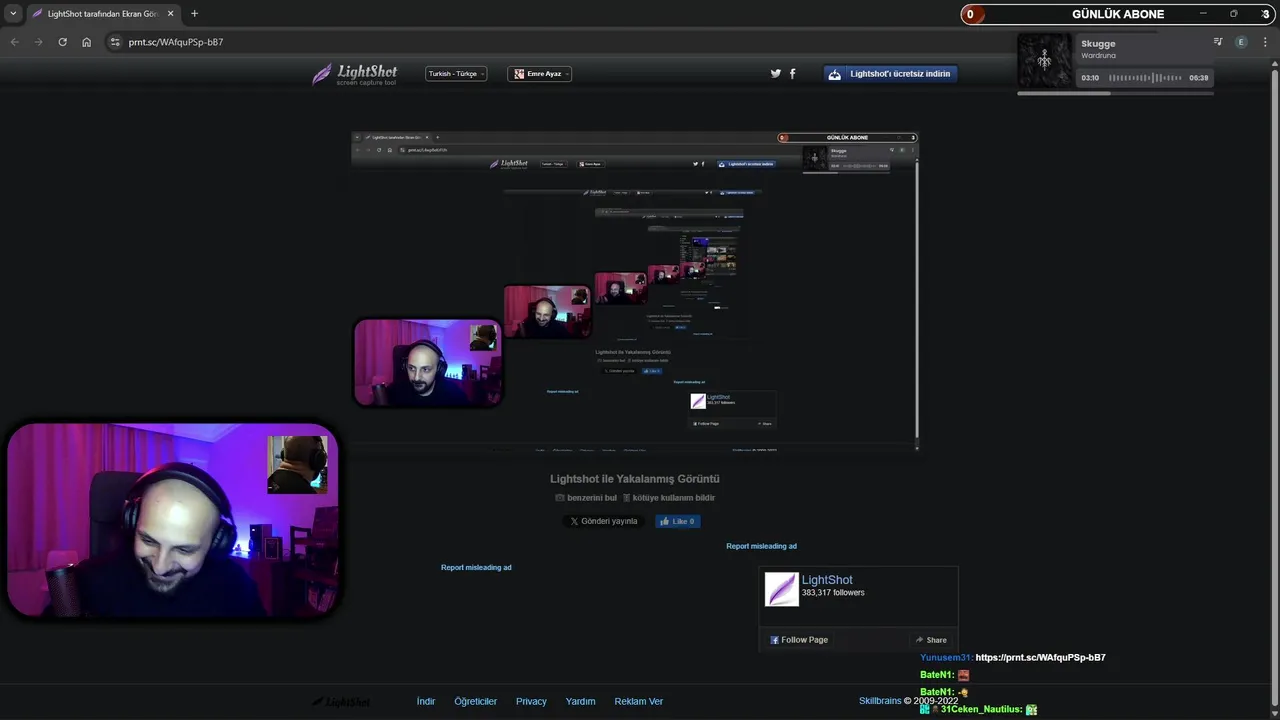Open the Emre Ayaz account dropdown

(540, 74)
